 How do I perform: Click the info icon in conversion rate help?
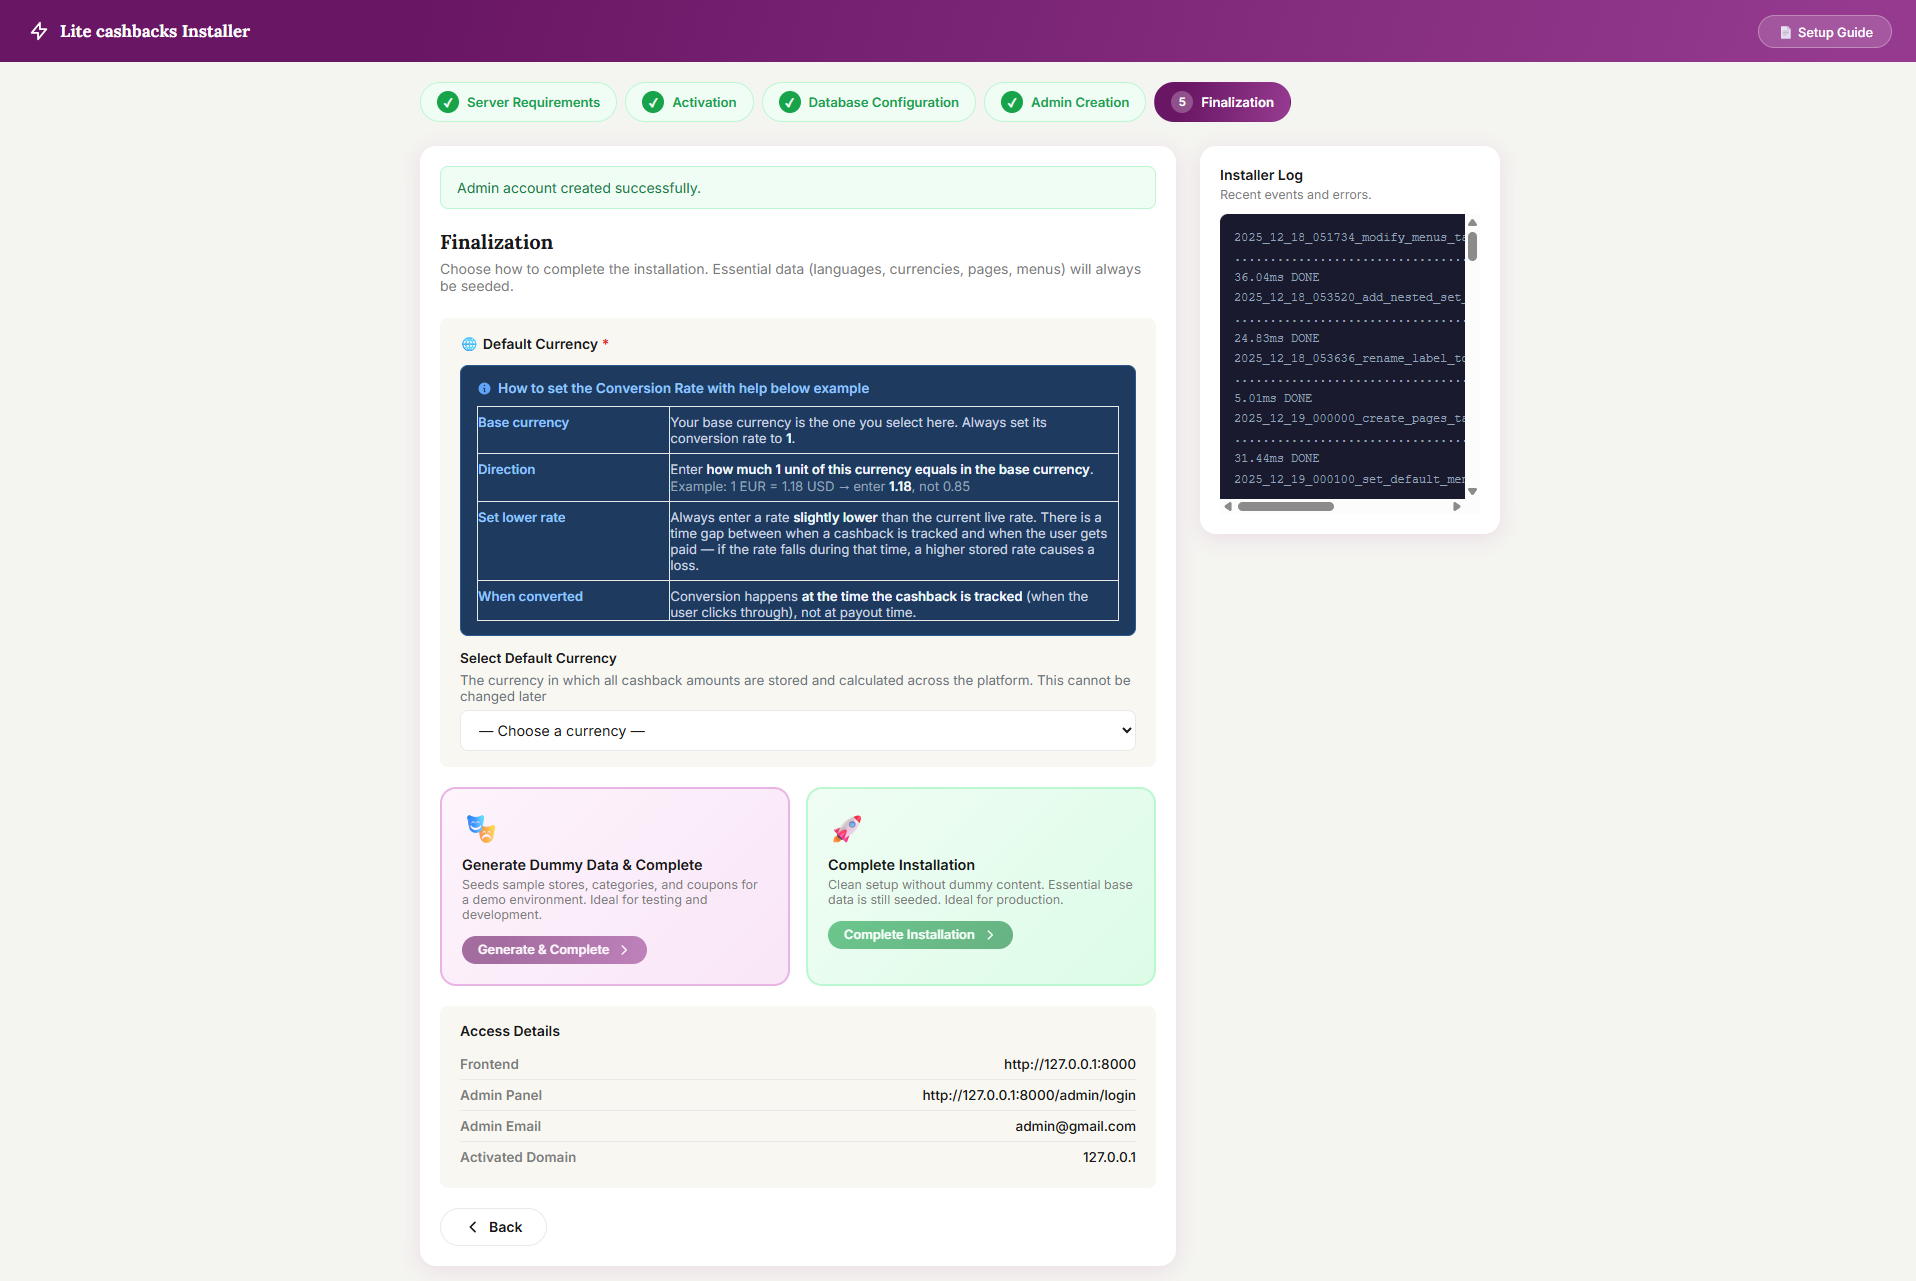484,388
